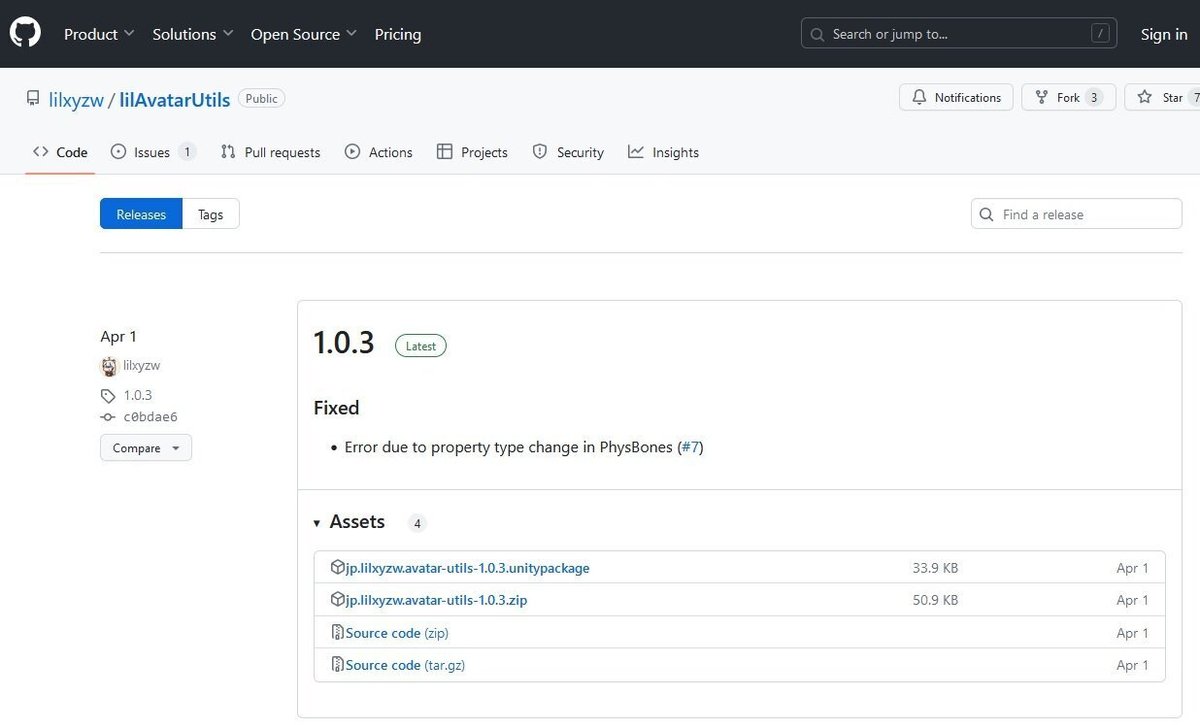Click the file-zip icon of Source code (tar.gz)
1200x725 pixels.
tap(337, 665)
